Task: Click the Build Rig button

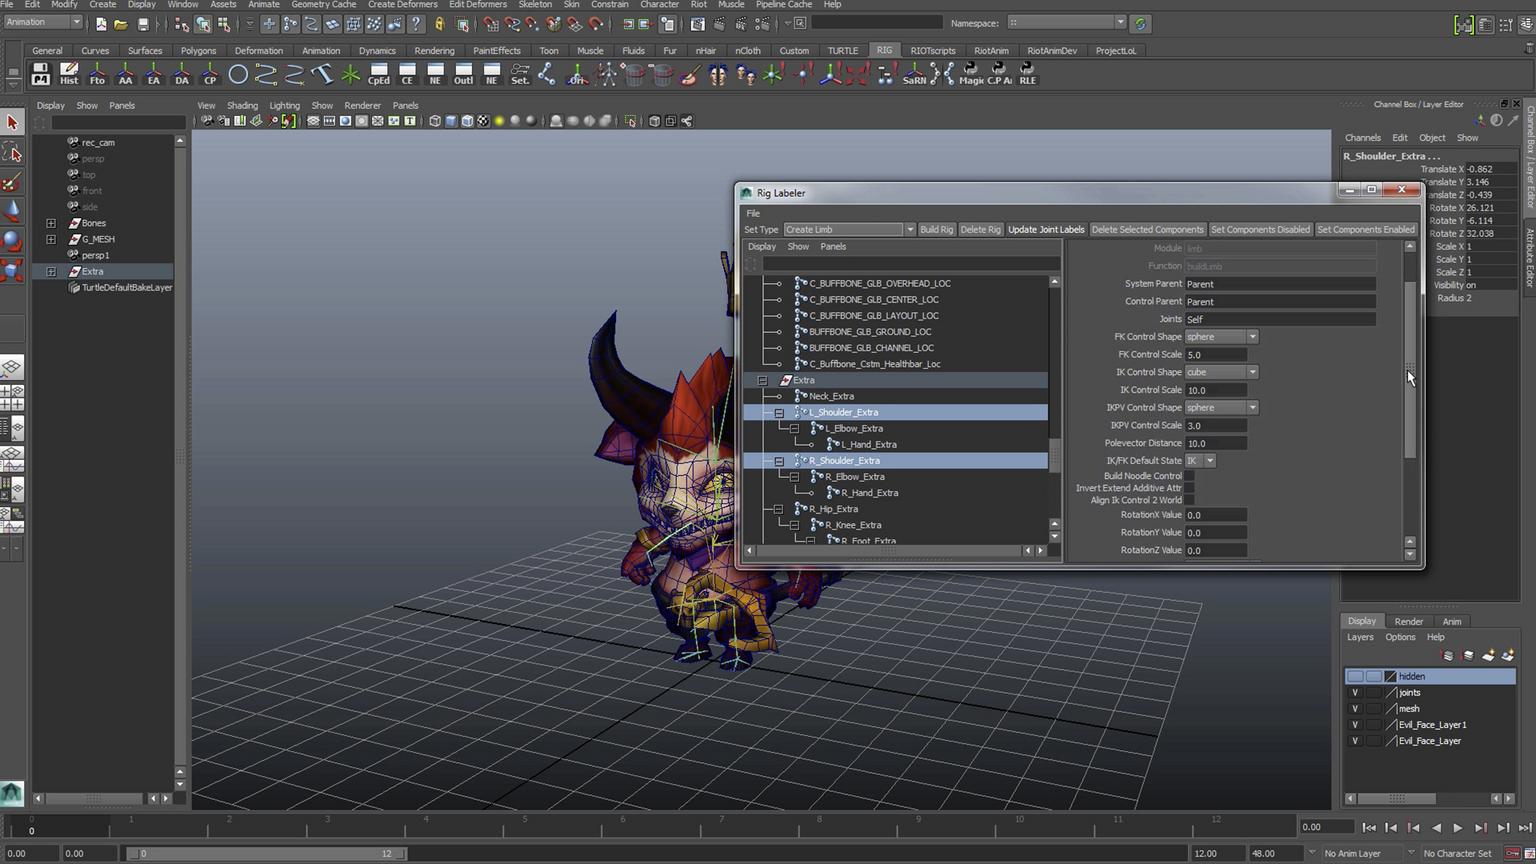Action: point(936,229)
